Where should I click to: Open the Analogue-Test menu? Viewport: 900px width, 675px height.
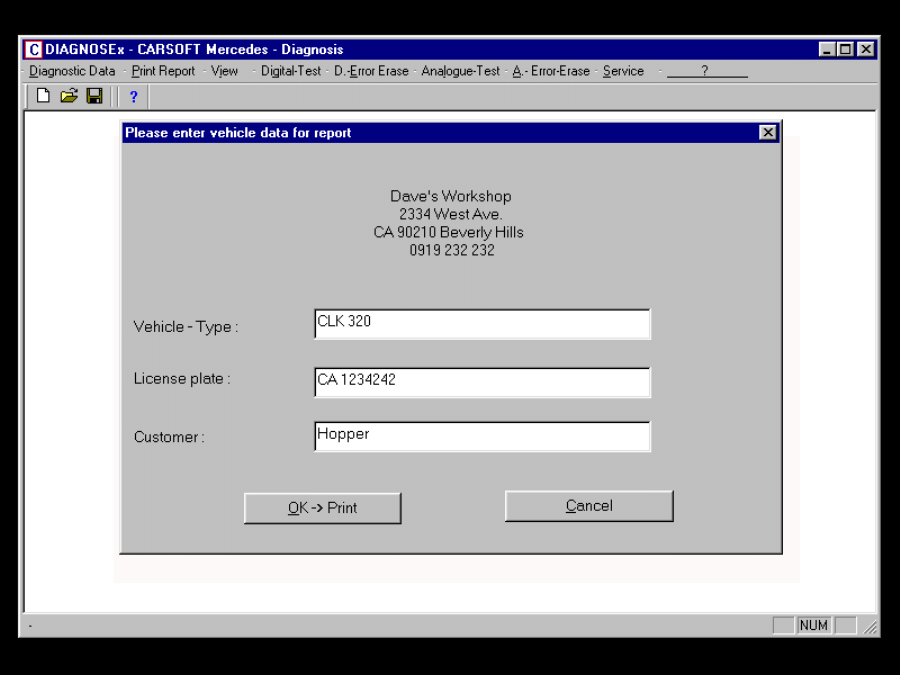click(460, 71)
